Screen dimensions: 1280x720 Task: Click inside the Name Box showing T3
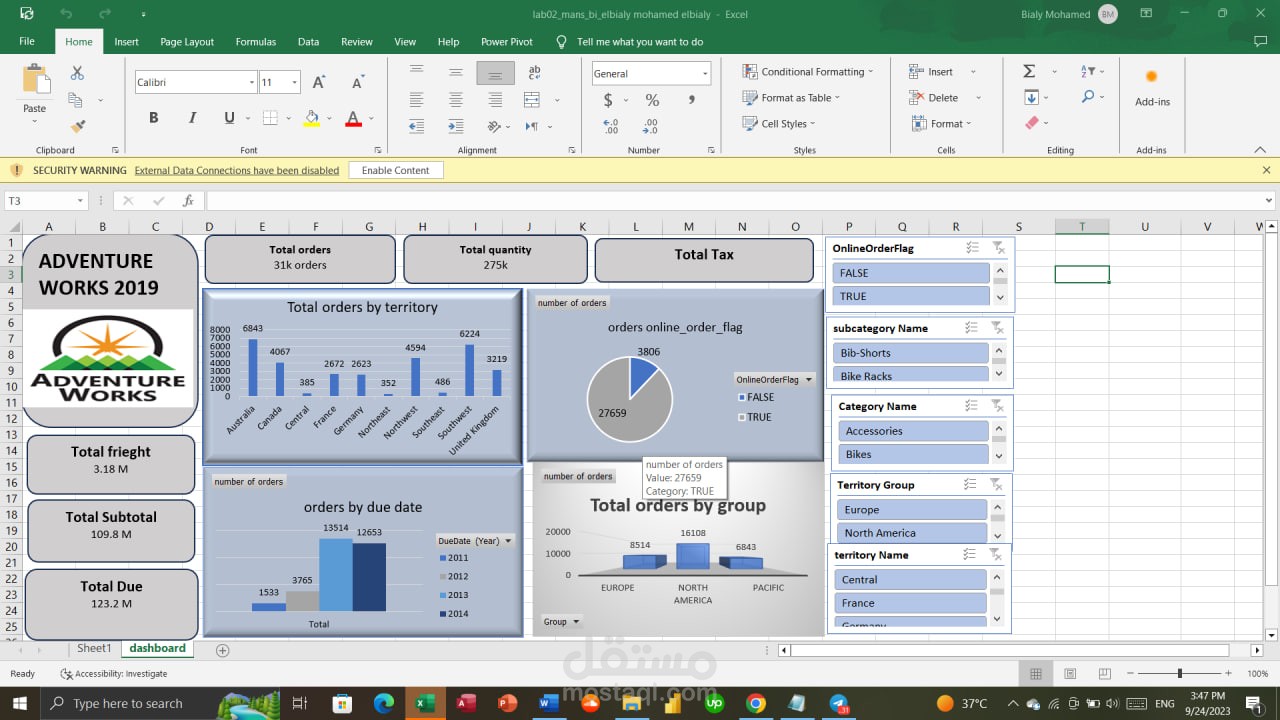[x=38, y=201]
